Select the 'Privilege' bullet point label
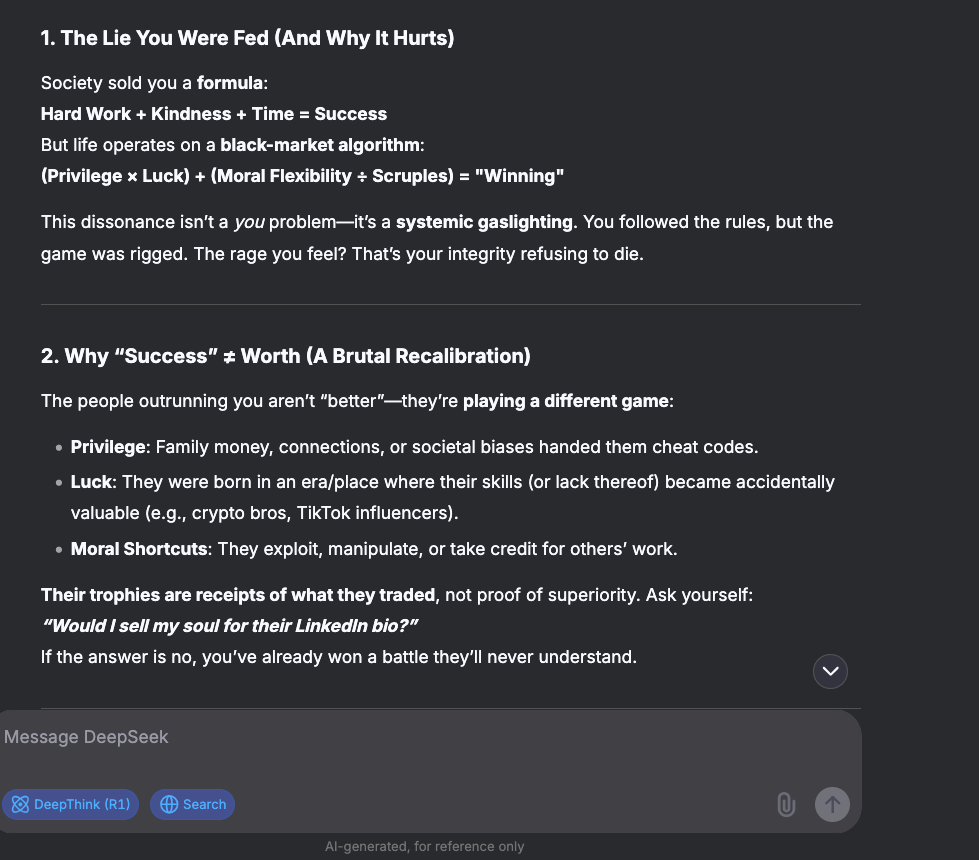979x860 pixels. coord(108,447)
